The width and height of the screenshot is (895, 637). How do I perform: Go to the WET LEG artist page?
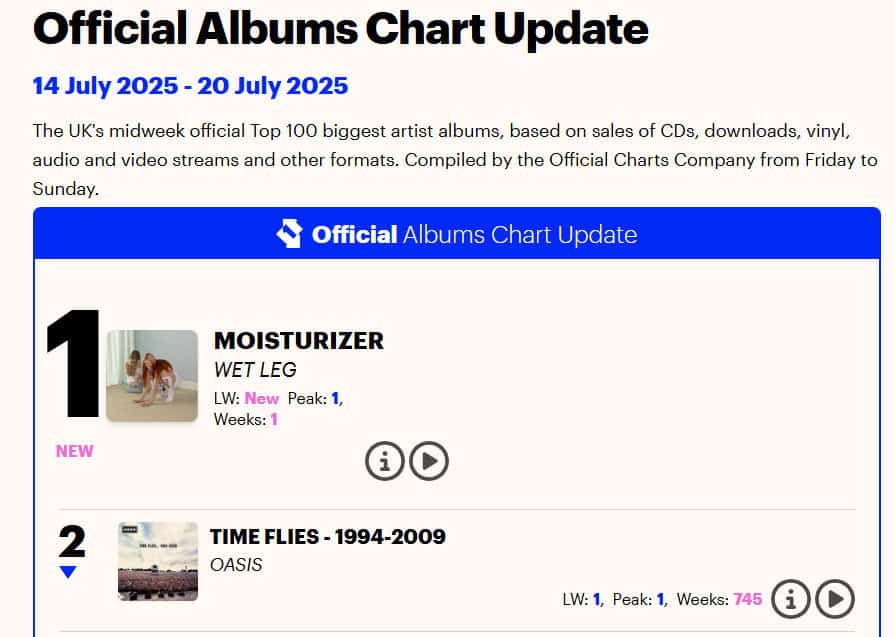point(255,370)
